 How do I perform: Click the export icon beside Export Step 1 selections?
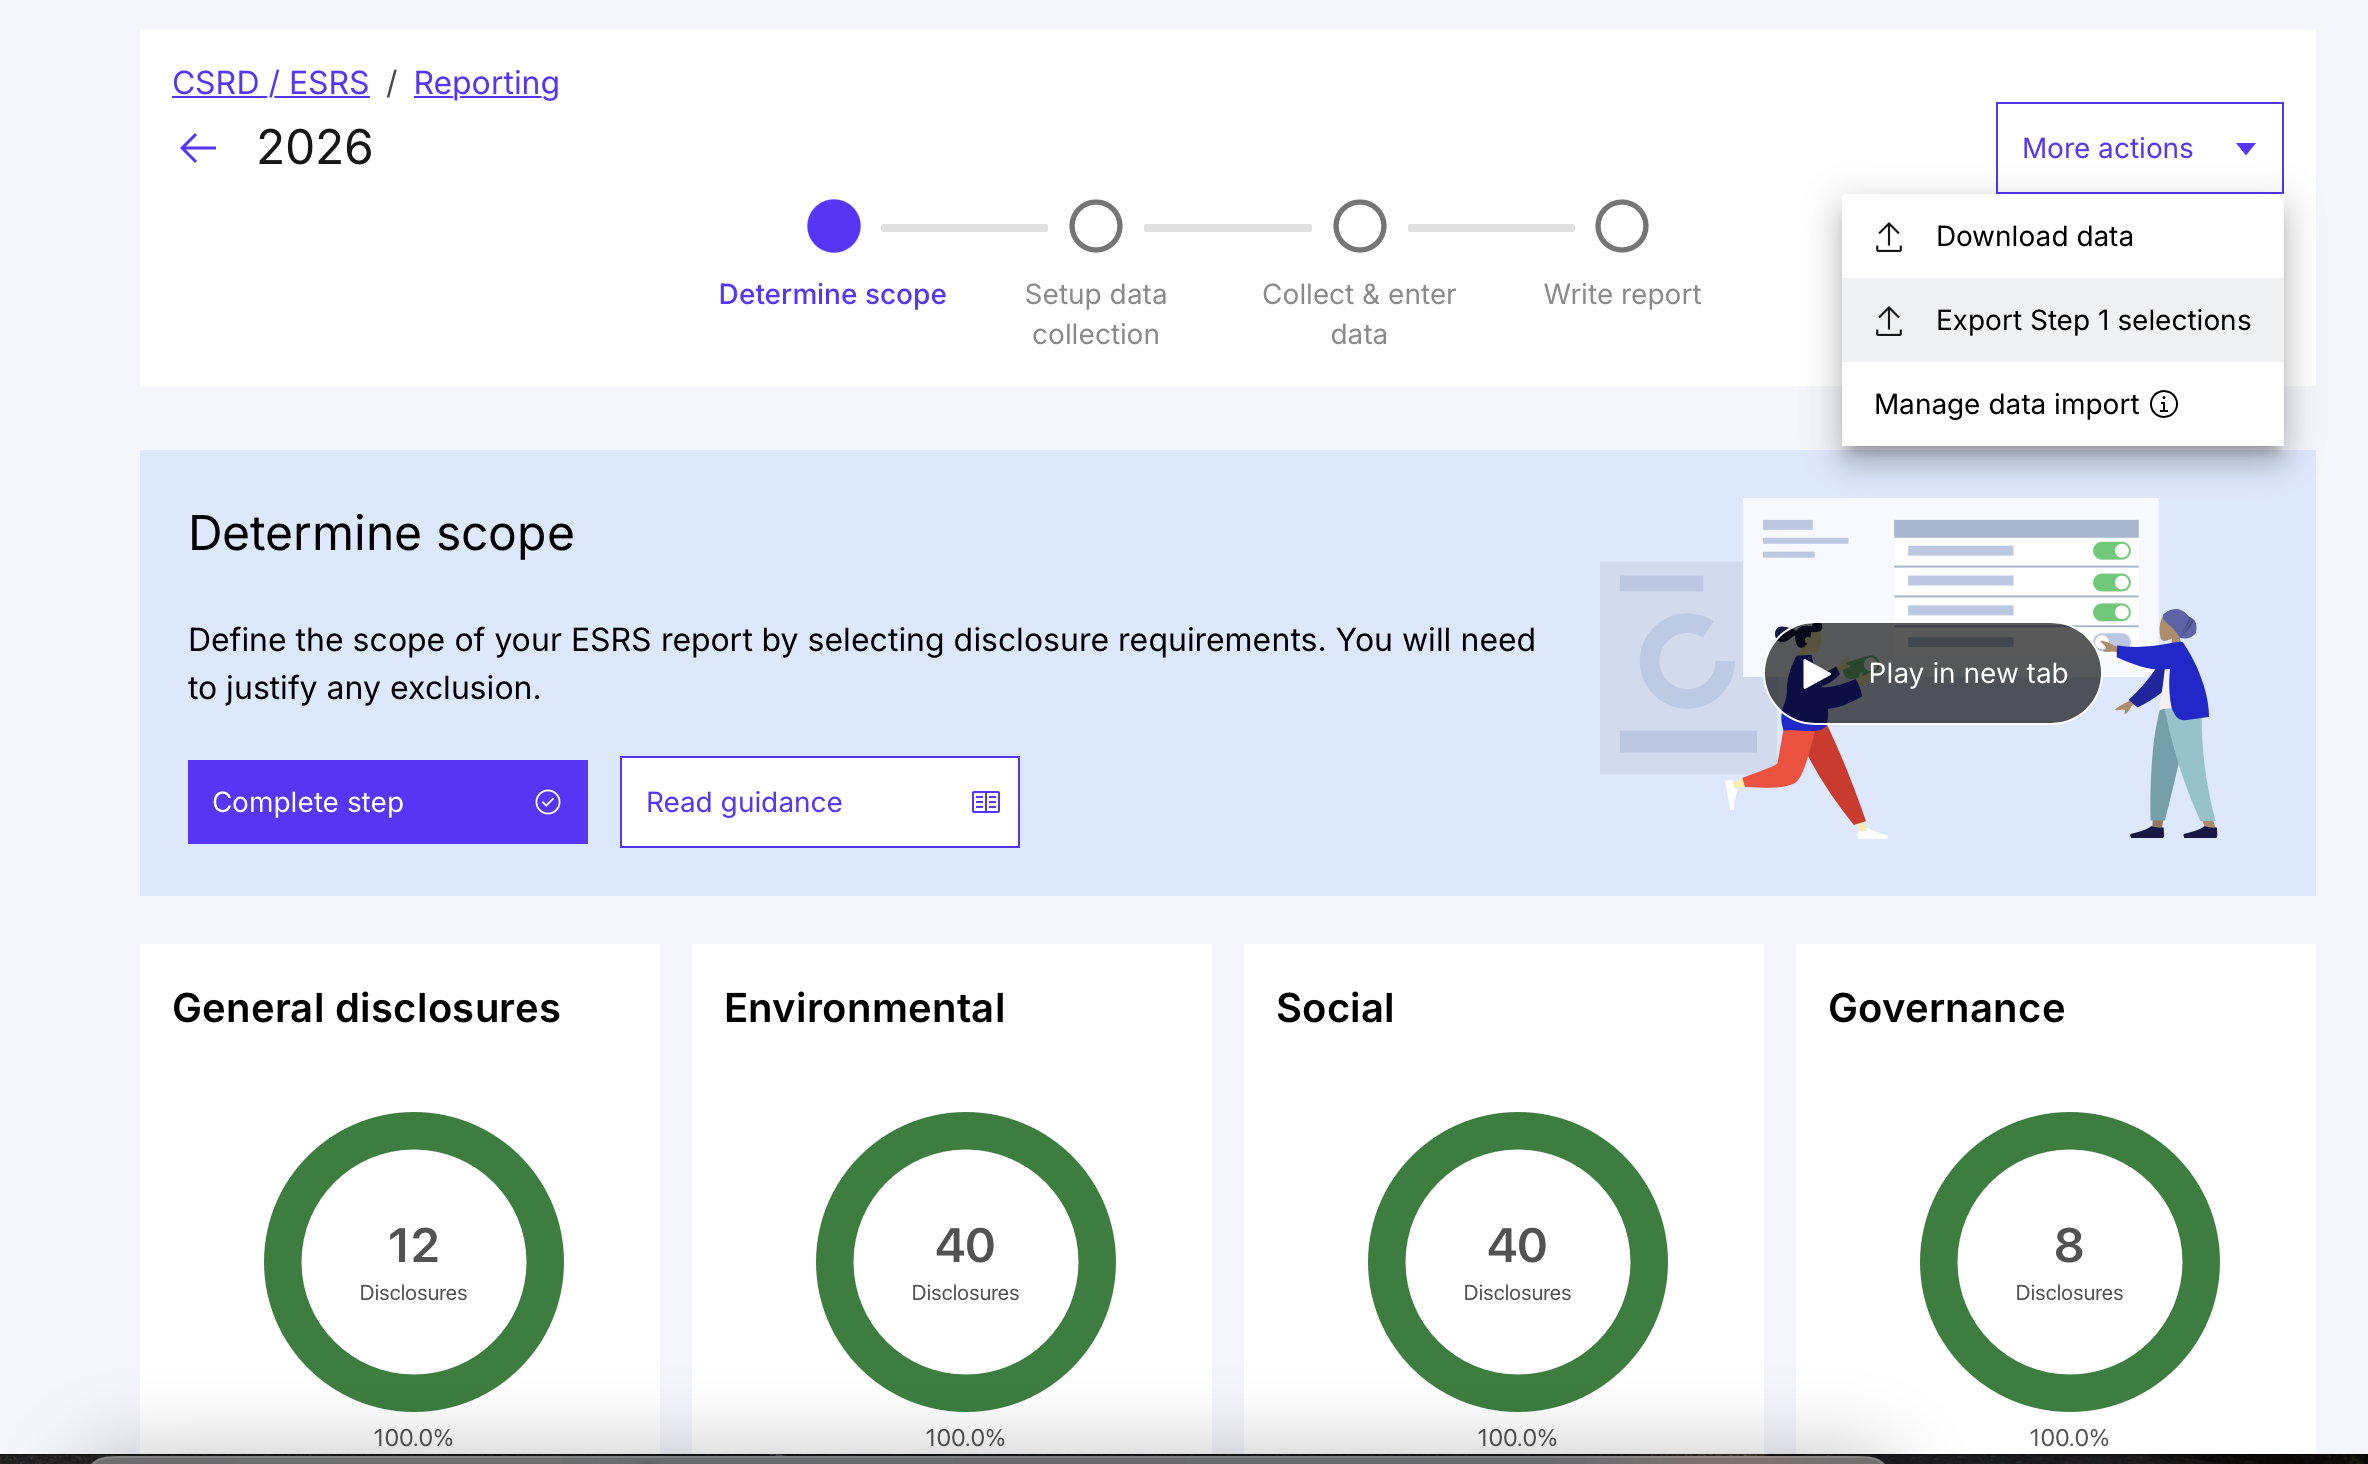point(1888,321)
